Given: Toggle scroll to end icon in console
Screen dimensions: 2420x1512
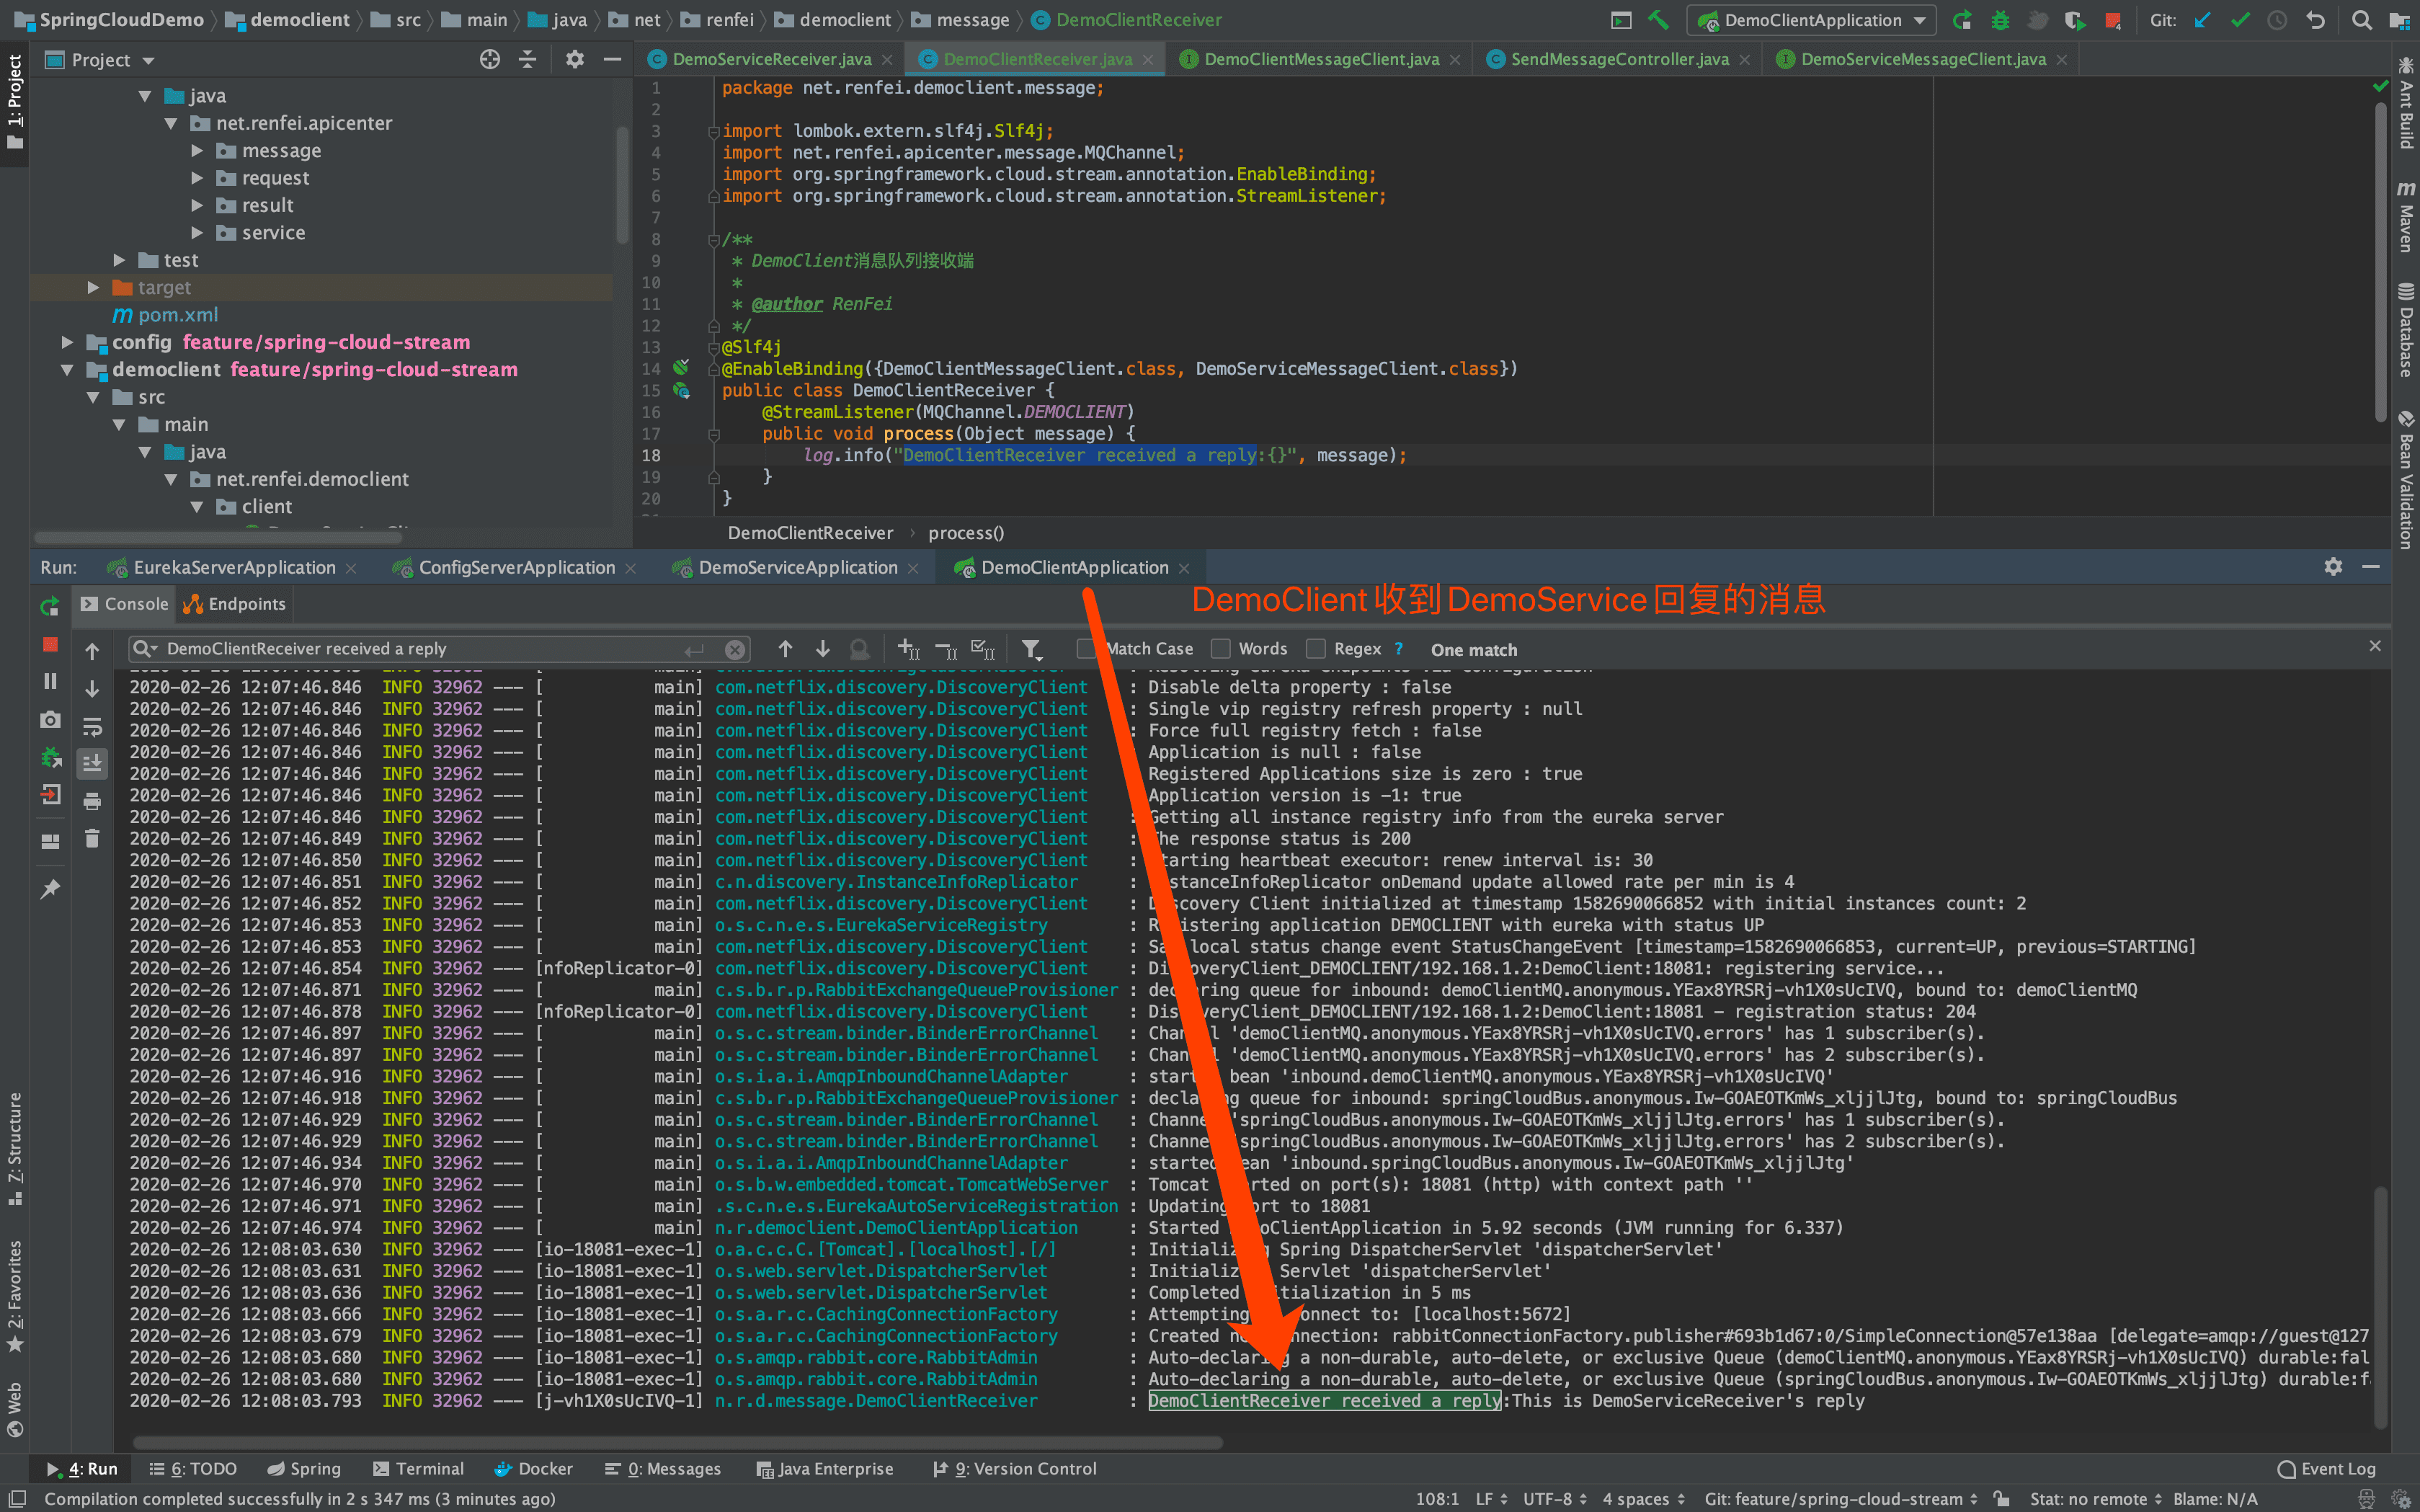Looking at the screenshot, I should (x=92, y=764).
